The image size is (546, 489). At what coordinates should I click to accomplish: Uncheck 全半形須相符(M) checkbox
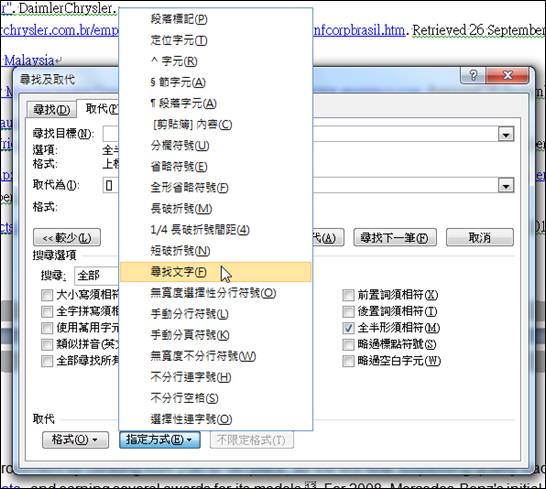(348, 328)
